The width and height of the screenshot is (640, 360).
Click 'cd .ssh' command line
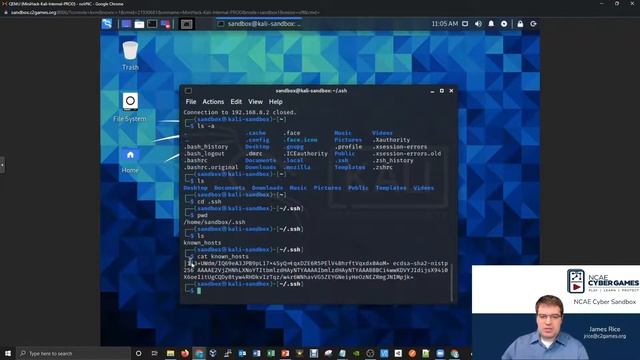[209, 202]
